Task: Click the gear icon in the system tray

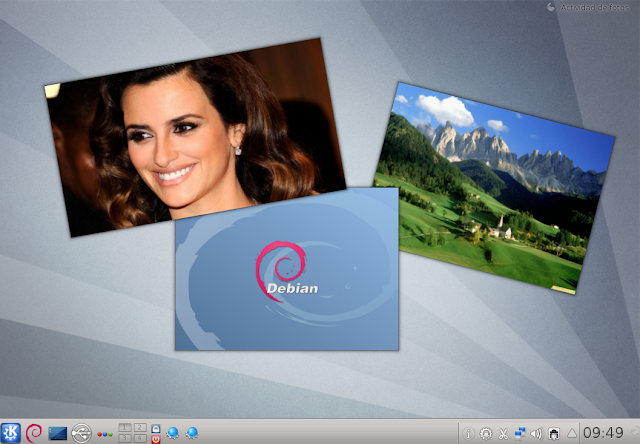Action: tap(486, 433)
